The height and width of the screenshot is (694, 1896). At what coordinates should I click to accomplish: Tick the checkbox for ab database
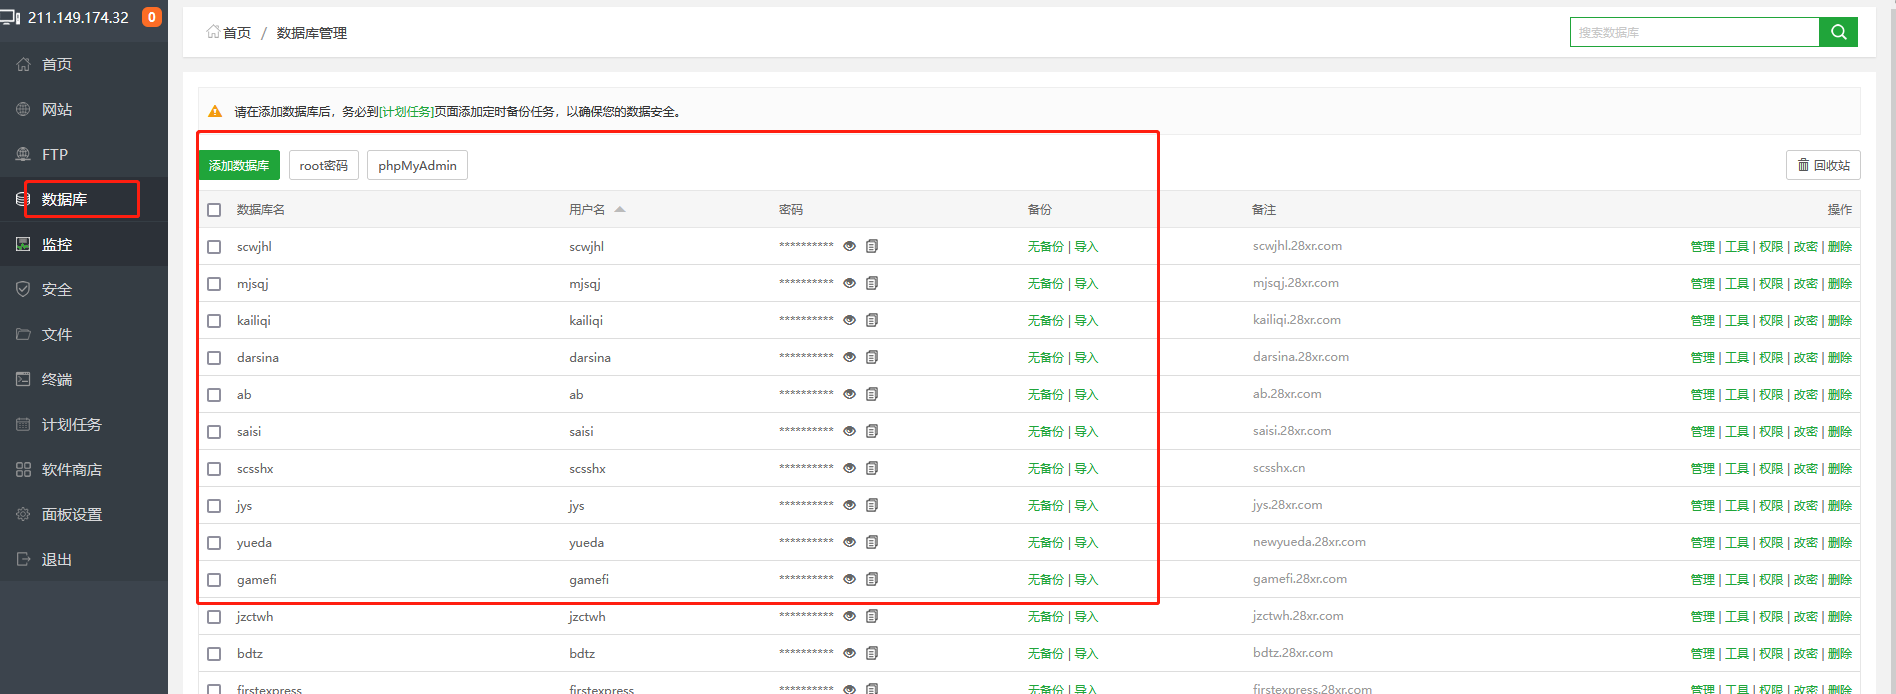pyautogui.click(x=214, y=395)
